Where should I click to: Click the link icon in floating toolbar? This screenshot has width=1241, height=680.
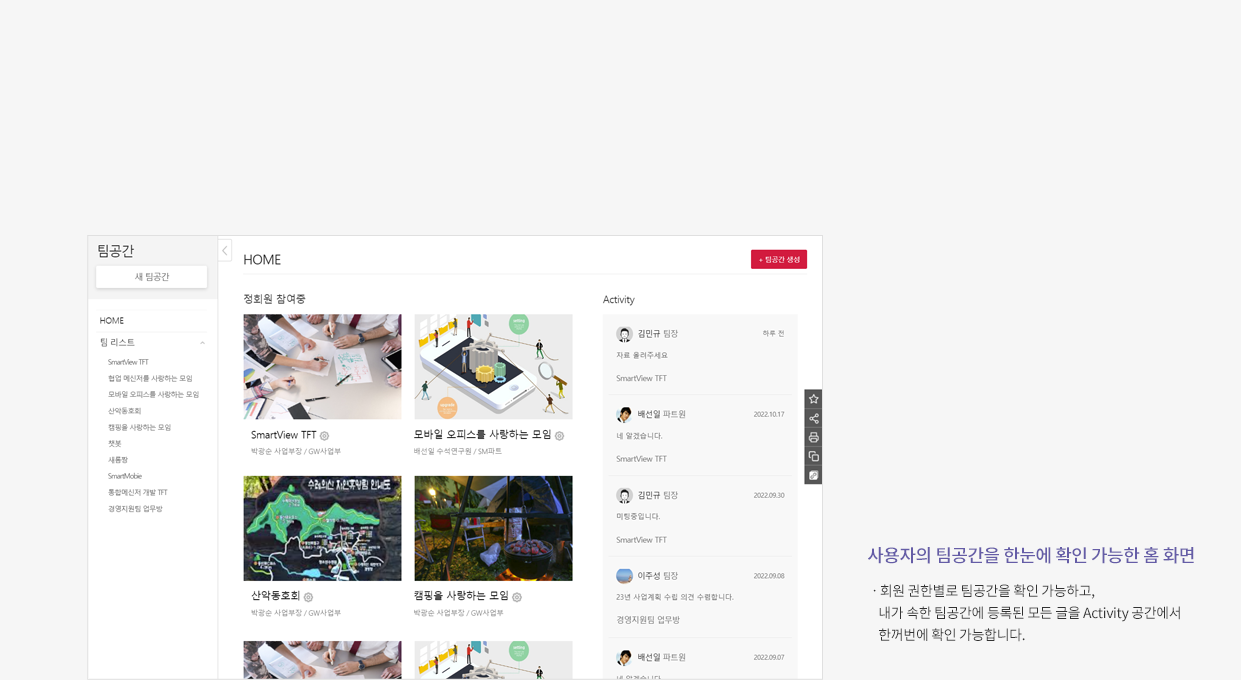pos(813,475)
